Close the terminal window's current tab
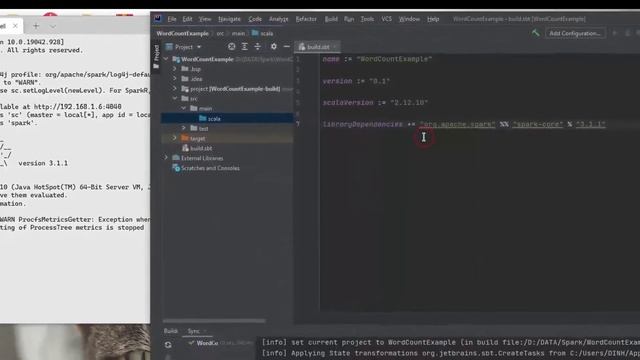 (x=15, y=26)
